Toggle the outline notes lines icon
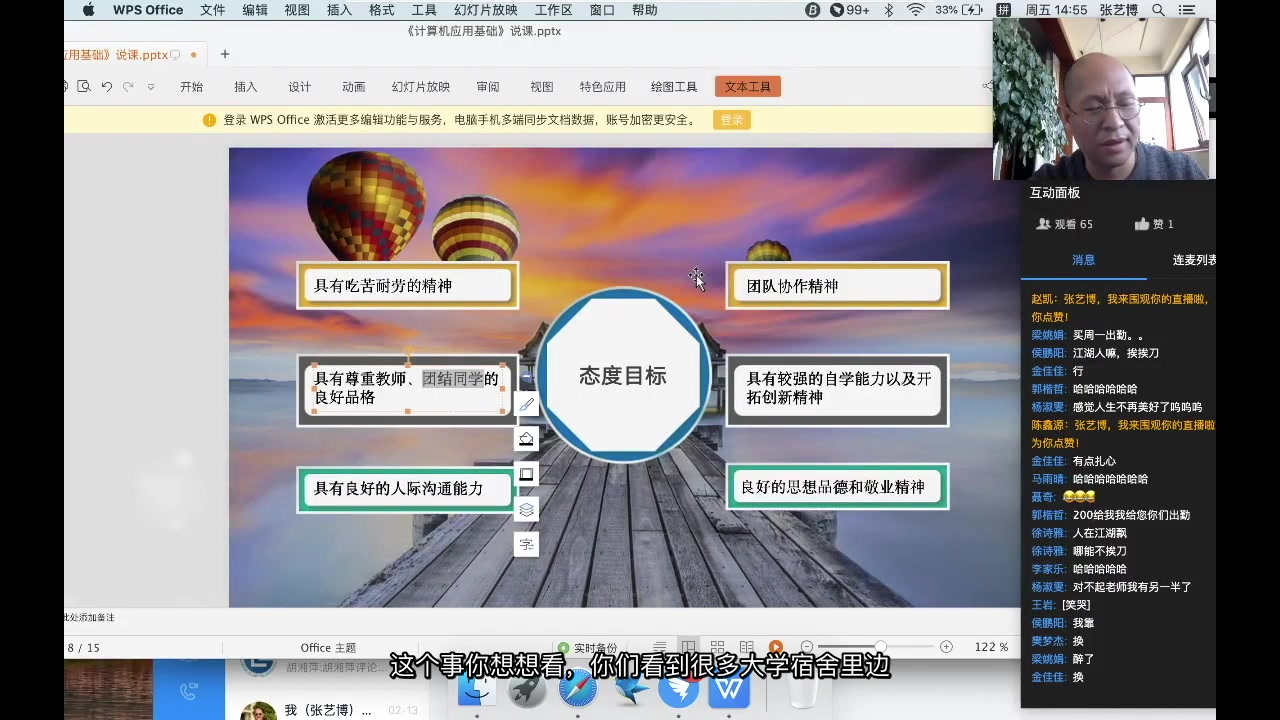Screen dimensions: 1280x720 coord(660,647)
